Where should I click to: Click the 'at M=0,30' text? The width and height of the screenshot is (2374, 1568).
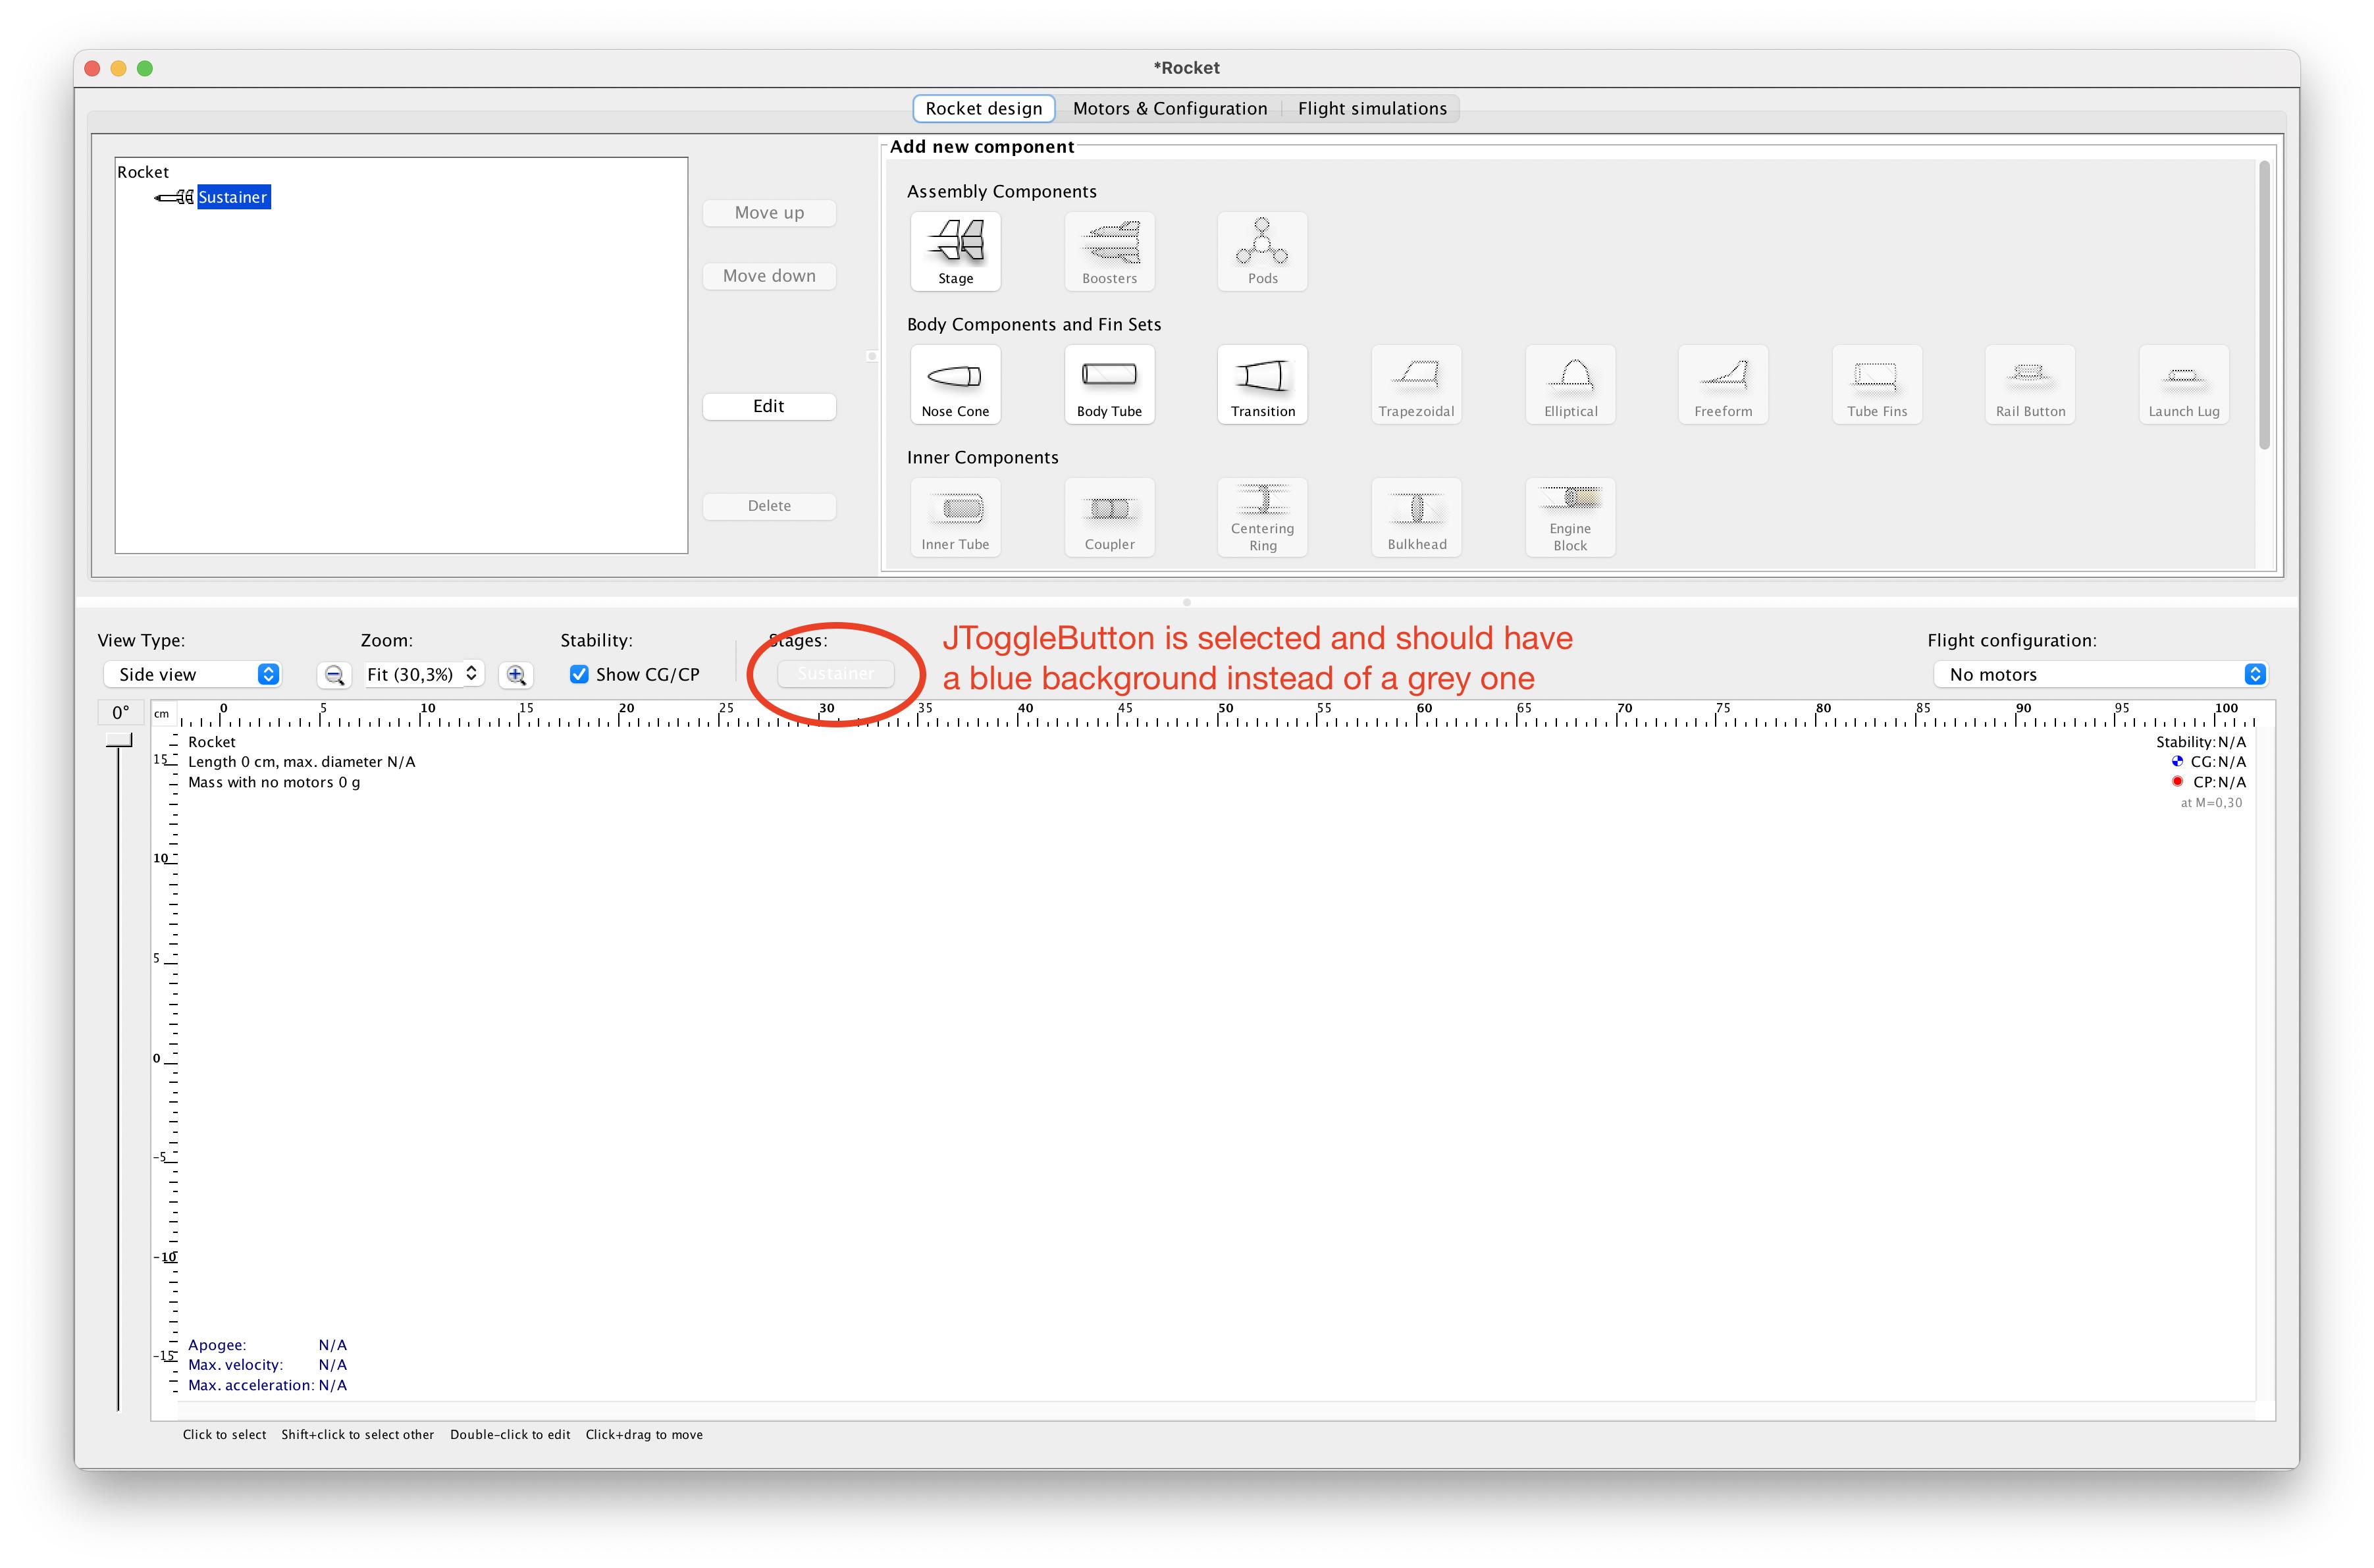(2211, 803)
